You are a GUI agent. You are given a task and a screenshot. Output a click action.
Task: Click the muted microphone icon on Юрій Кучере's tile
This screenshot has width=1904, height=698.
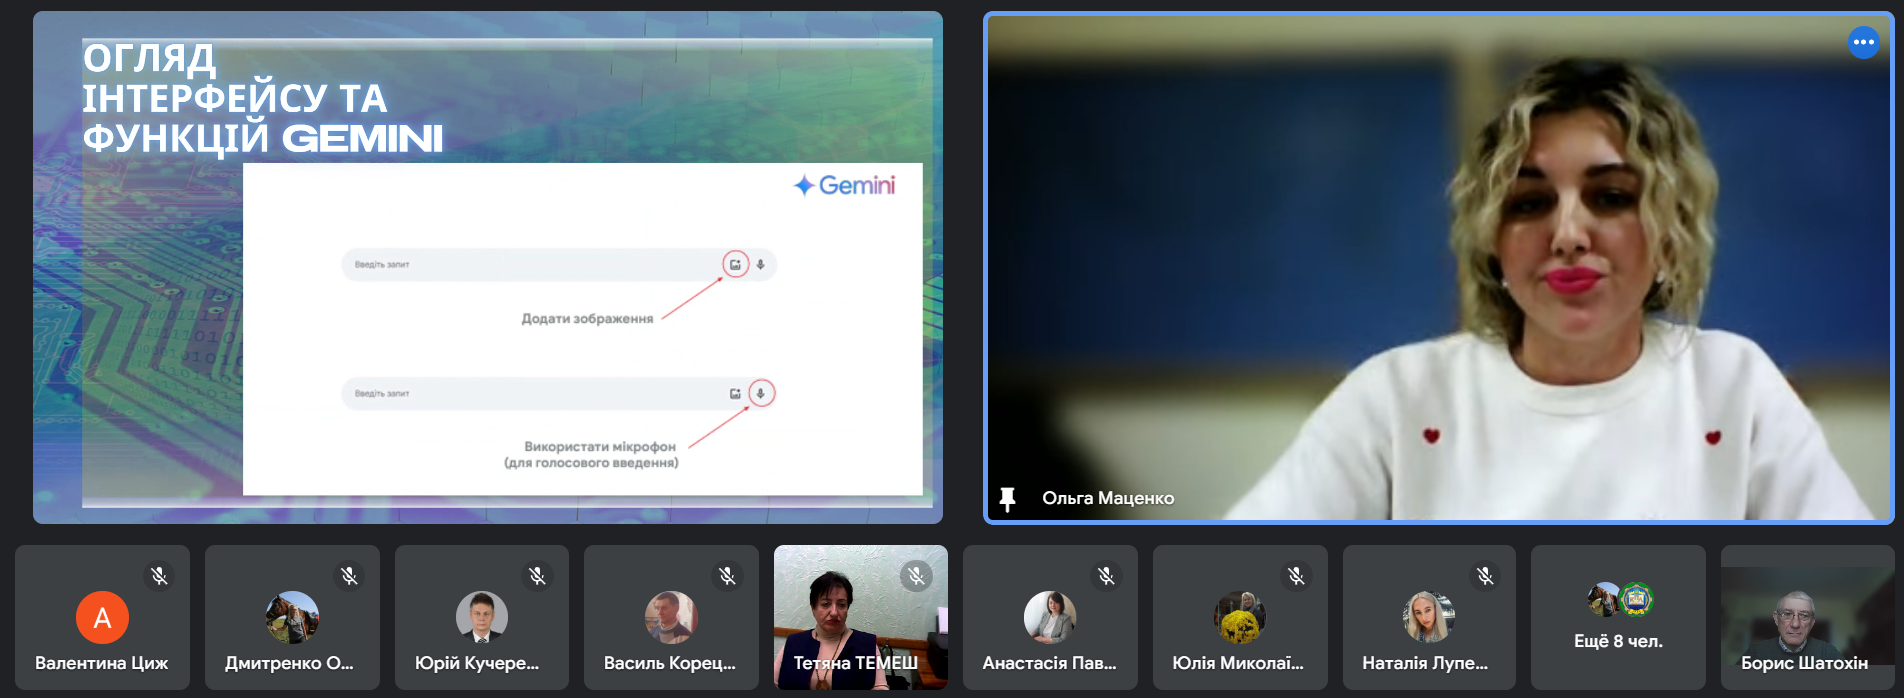(538, 576)
